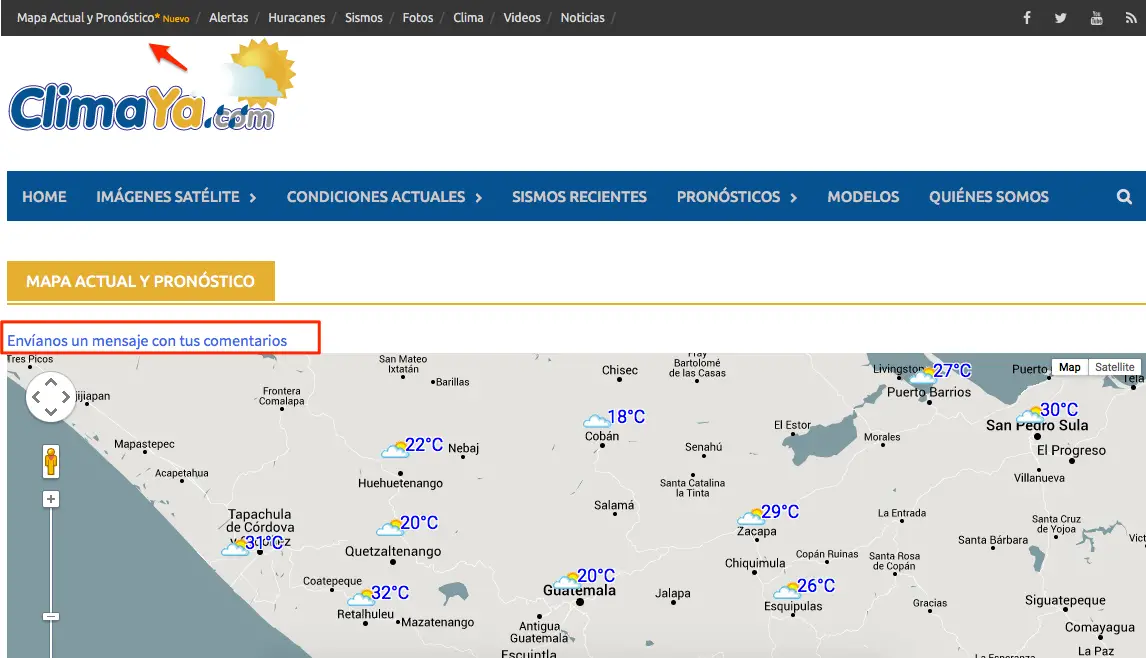
Task: Expand the Imágenes Satélite menu
Action: coord(176,197)
